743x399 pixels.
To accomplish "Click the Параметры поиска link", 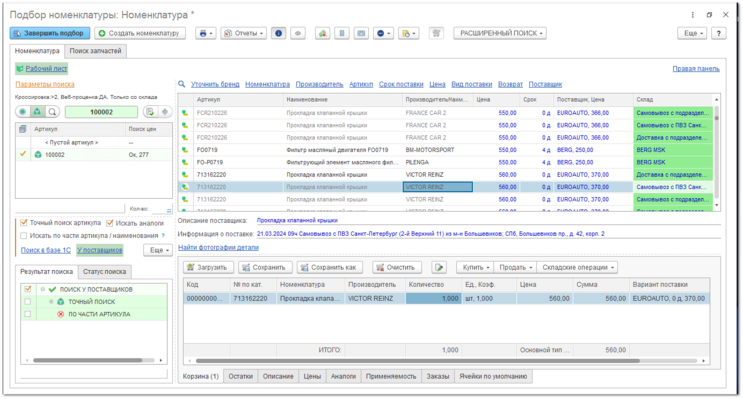I will coord(45,84).
